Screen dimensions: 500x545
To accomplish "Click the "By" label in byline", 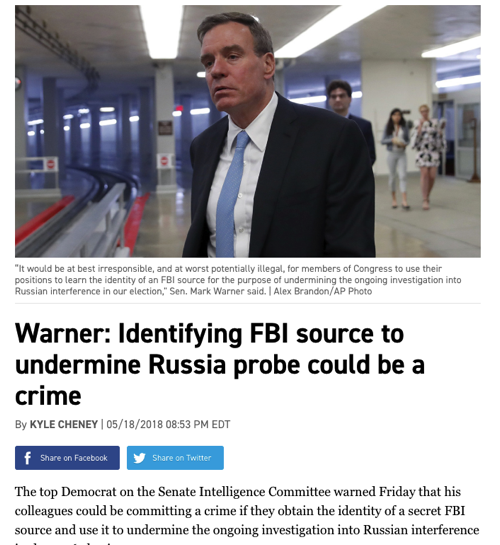I will (x=21, y=425).
